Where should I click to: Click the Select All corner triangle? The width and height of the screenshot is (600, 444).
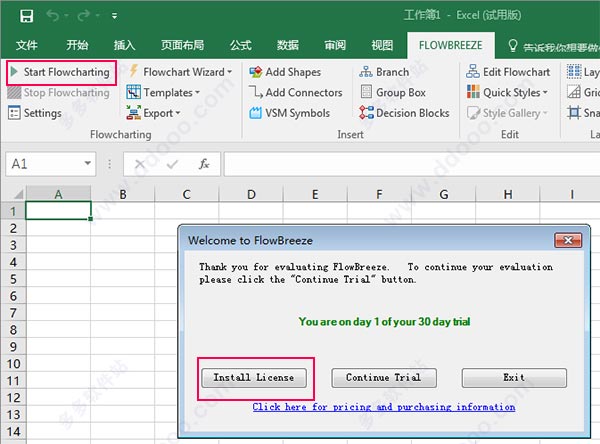coord(18,194)
